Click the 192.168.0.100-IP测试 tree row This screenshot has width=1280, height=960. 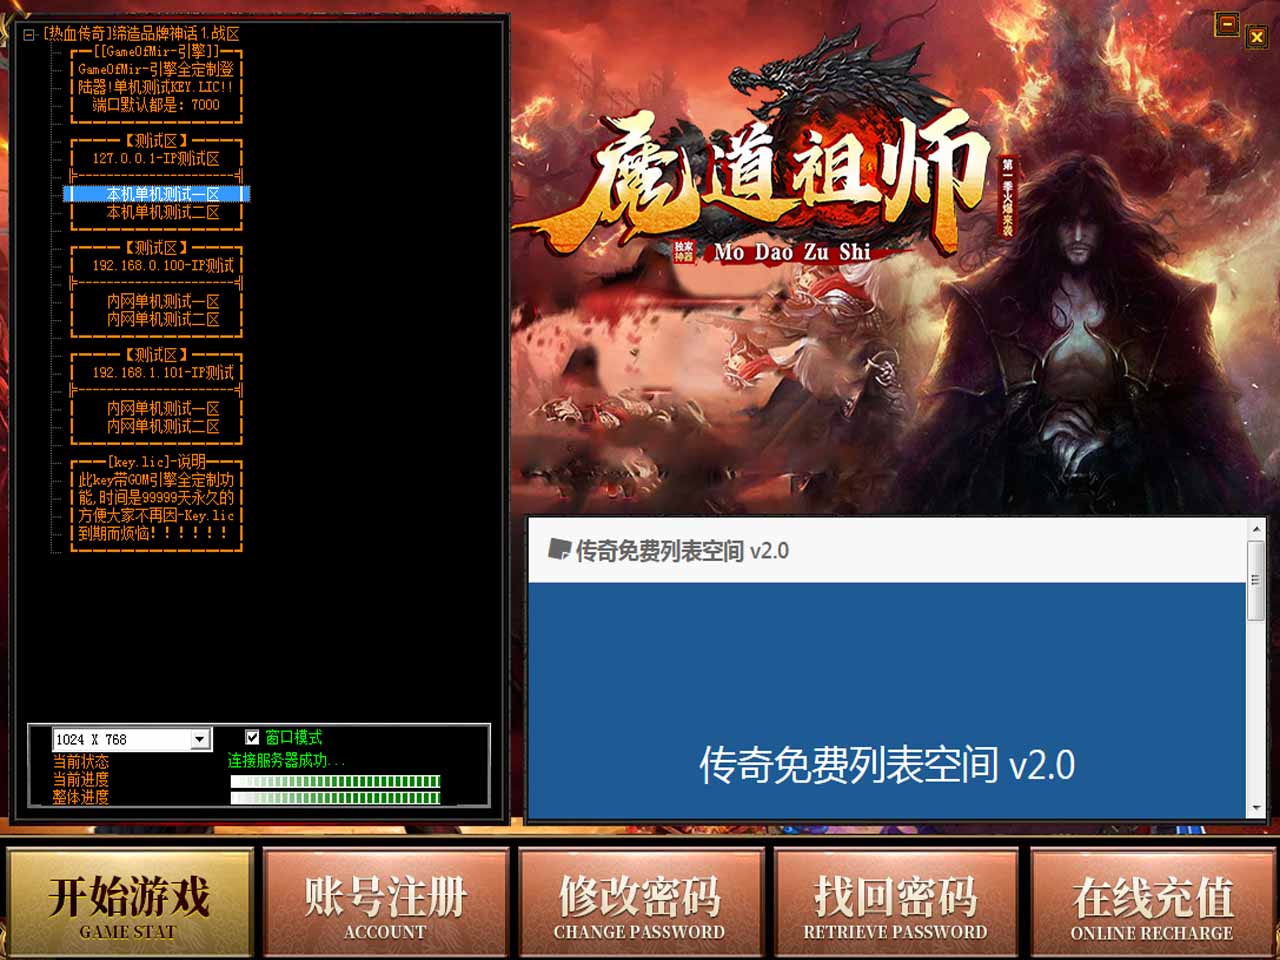(x=156, y=265)
